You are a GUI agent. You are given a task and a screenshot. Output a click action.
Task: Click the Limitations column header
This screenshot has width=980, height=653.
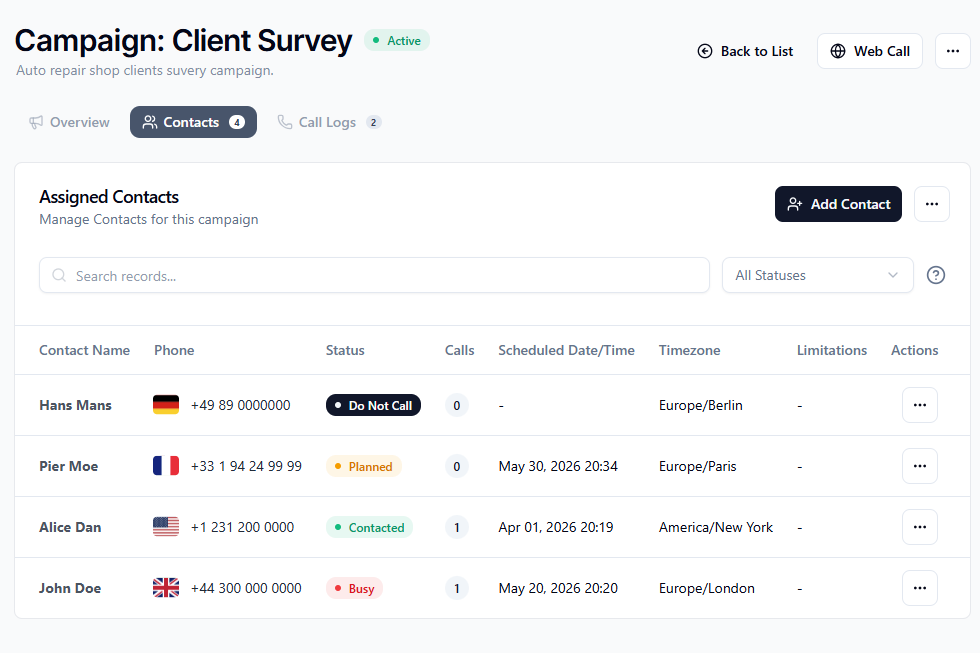pyautogui.click(x=832, y=351)
